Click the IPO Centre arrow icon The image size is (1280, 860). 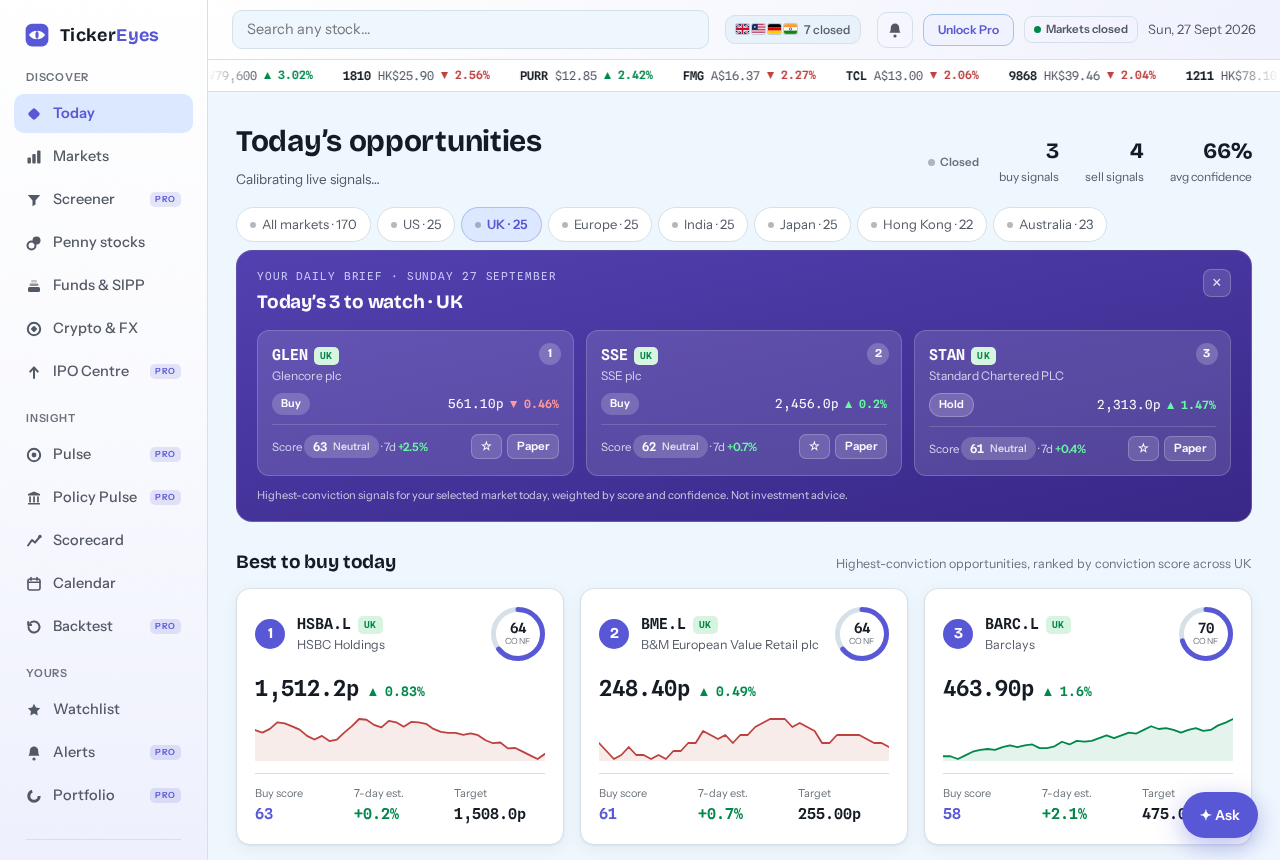click(34, 372)
